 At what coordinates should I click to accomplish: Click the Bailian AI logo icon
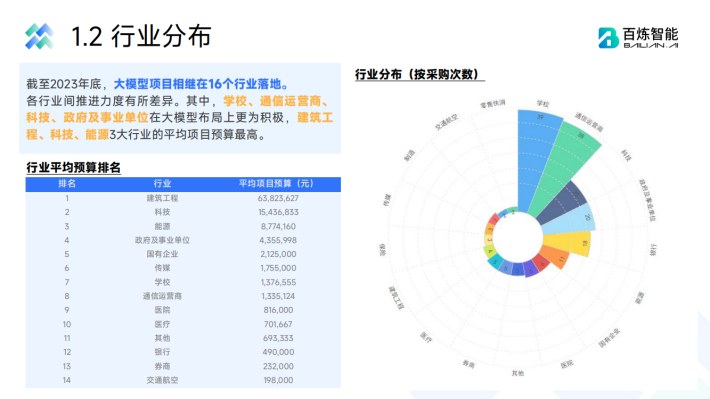coord(608,38)
